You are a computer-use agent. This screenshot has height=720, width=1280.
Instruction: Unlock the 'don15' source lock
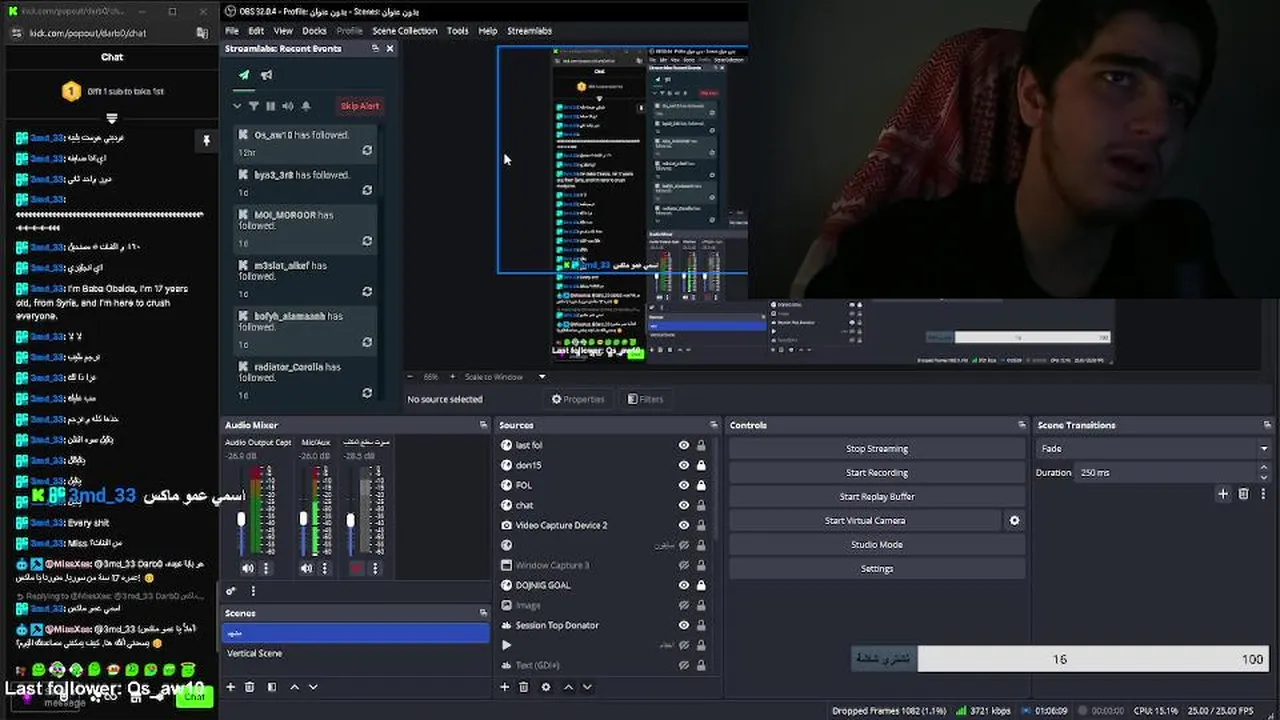pos(701,466)
